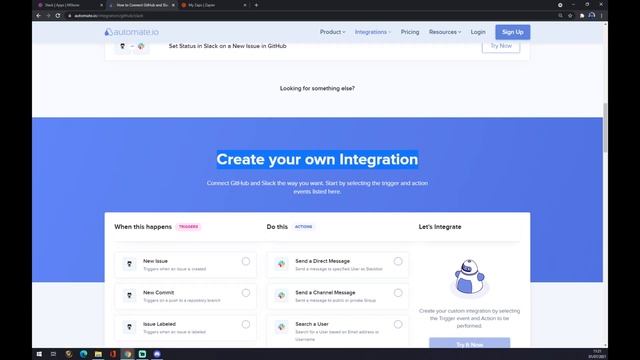The width and height of the screenshot is (640, 360).
Task: Click the taskbar clock
Action: click(x=597, y=354)
